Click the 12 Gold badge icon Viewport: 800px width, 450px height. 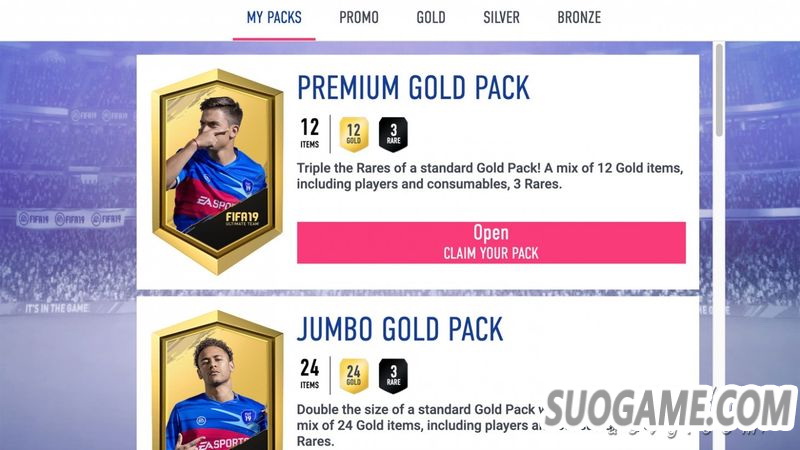[354, 135]
